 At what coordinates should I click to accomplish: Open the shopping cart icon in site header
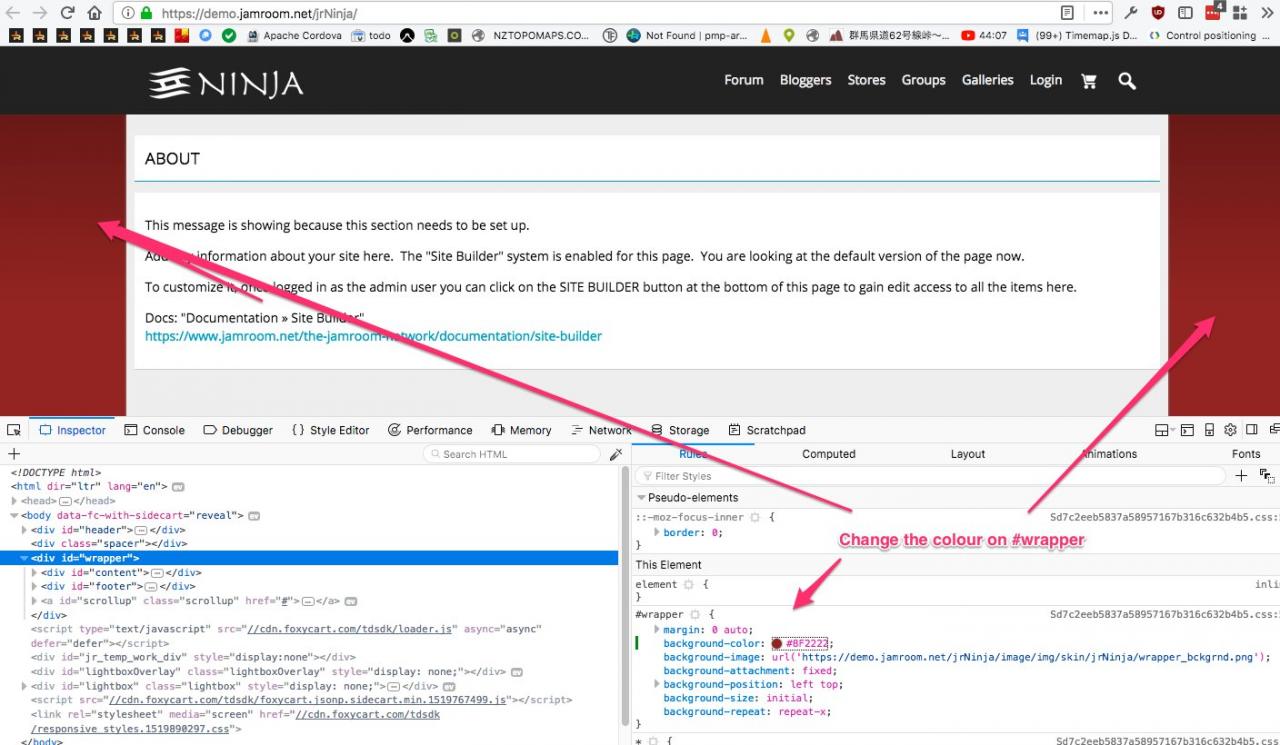coord(1089,81)
